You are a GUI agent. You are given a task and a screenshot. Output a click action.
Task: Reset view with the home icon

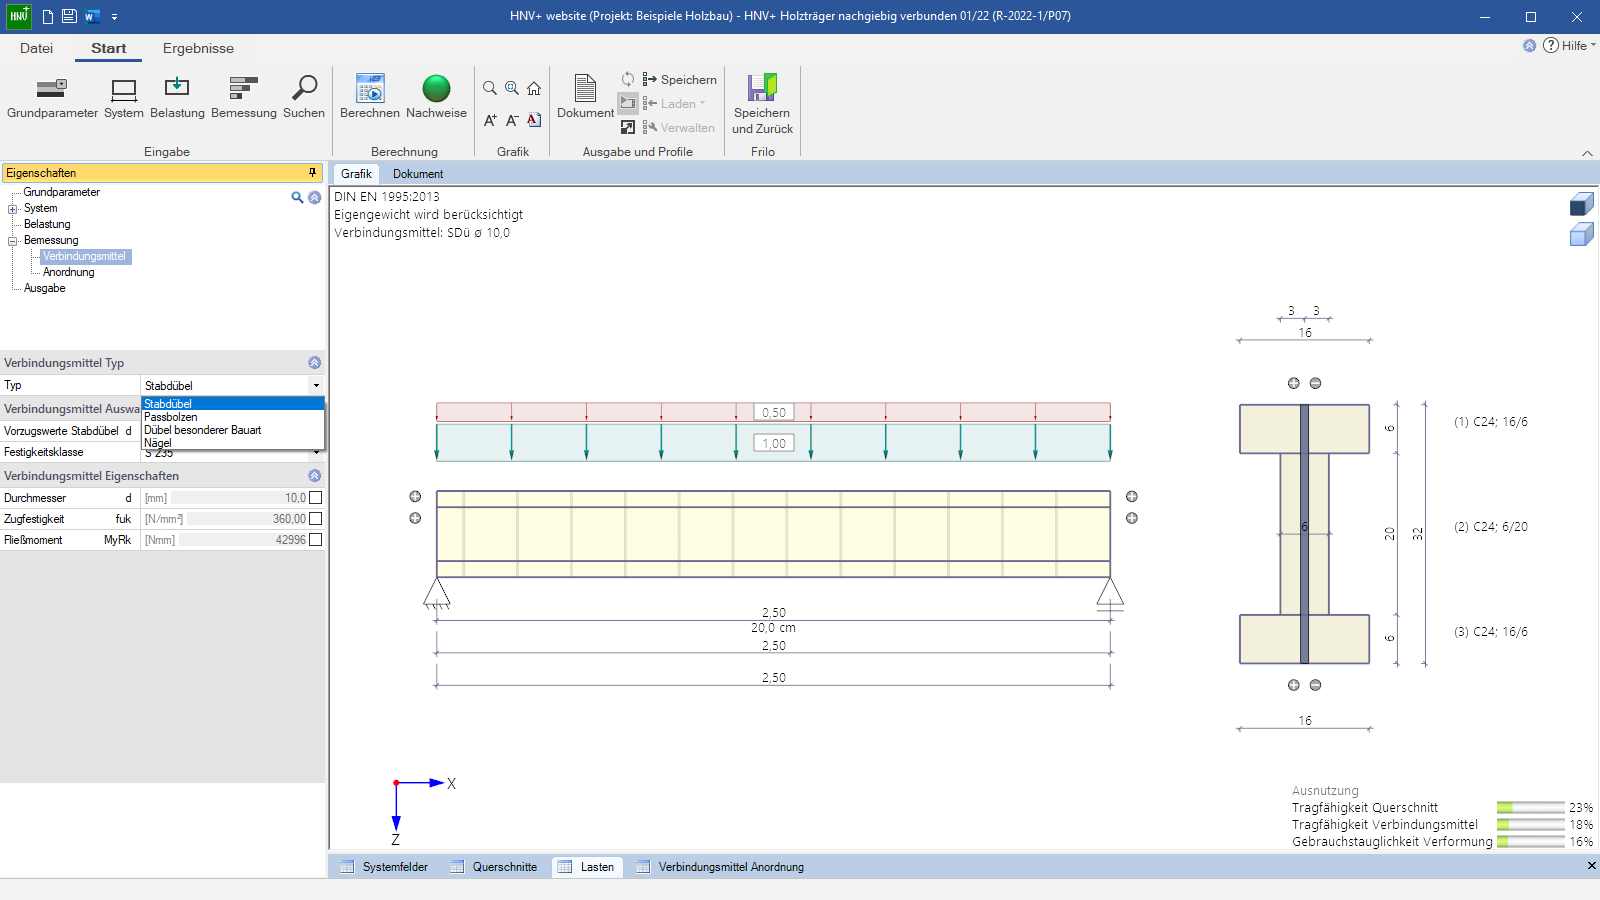(534, 88)
